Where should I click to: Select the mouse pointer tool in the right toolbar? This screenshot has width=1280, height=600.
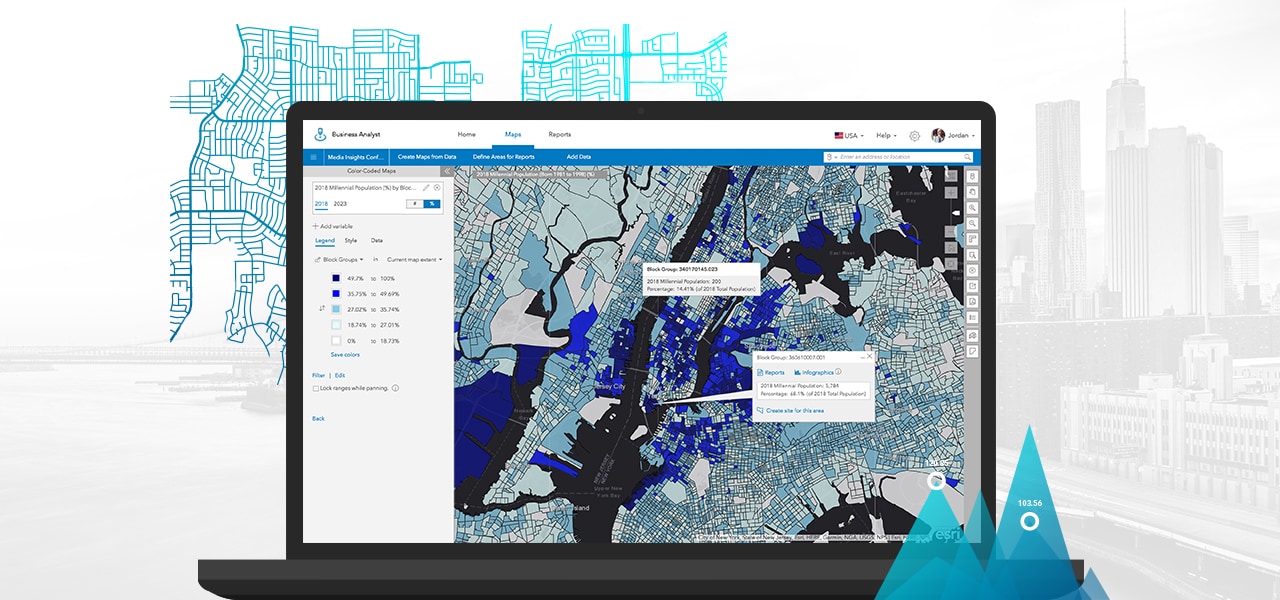(x=972, y=177)
